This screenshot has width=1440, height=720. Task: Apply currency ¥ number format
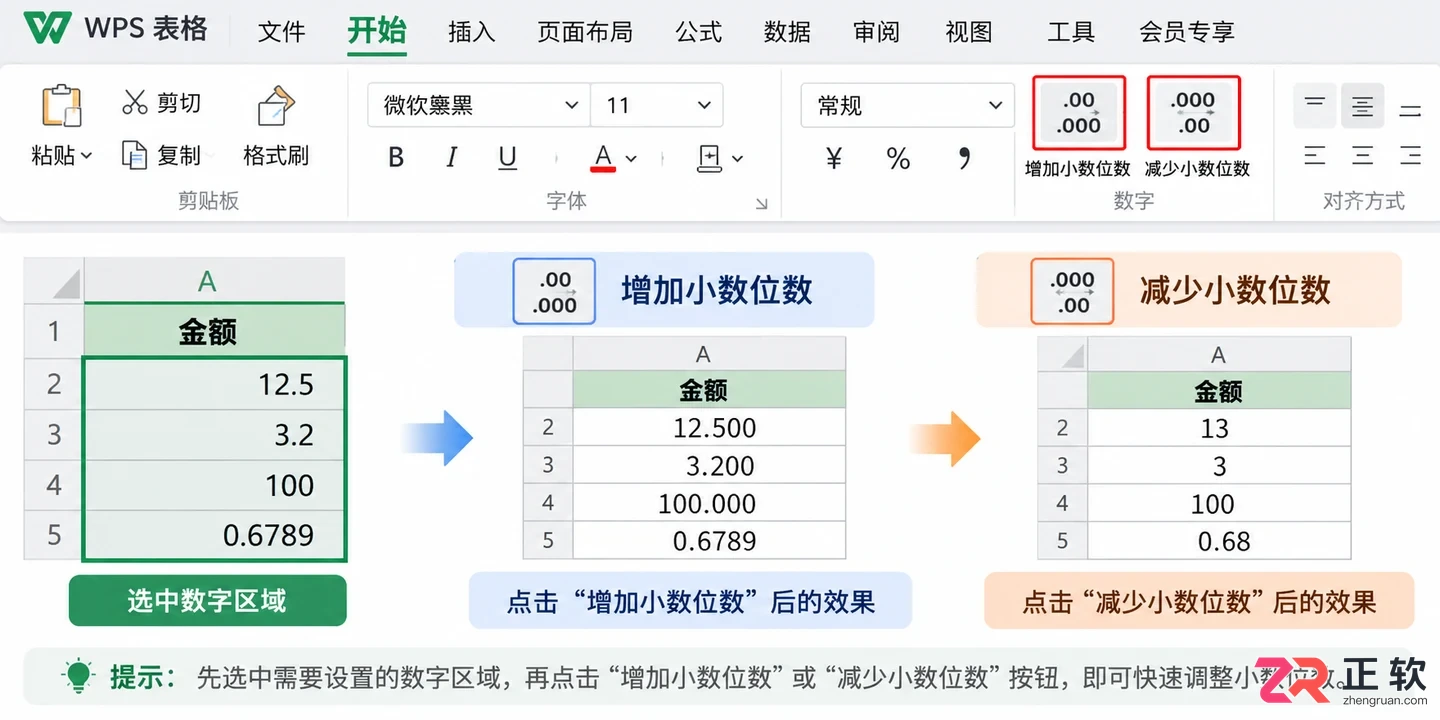tap(833, 158)
